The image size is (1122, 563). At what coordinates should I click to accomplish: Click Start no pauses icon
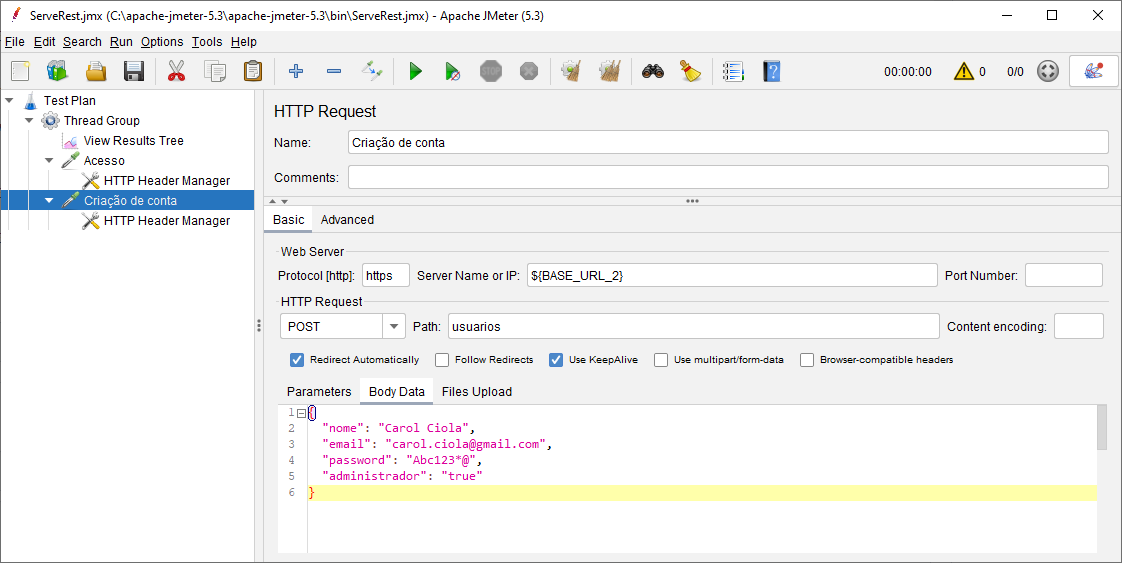coord(452,71)
